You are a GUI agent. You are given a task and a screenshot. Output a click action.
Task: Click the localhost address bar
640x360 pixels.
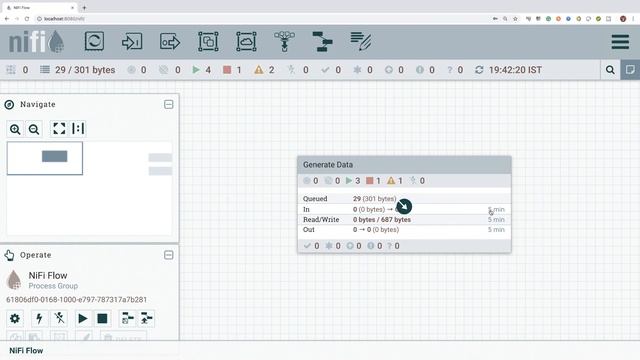[x=261, y=19]
